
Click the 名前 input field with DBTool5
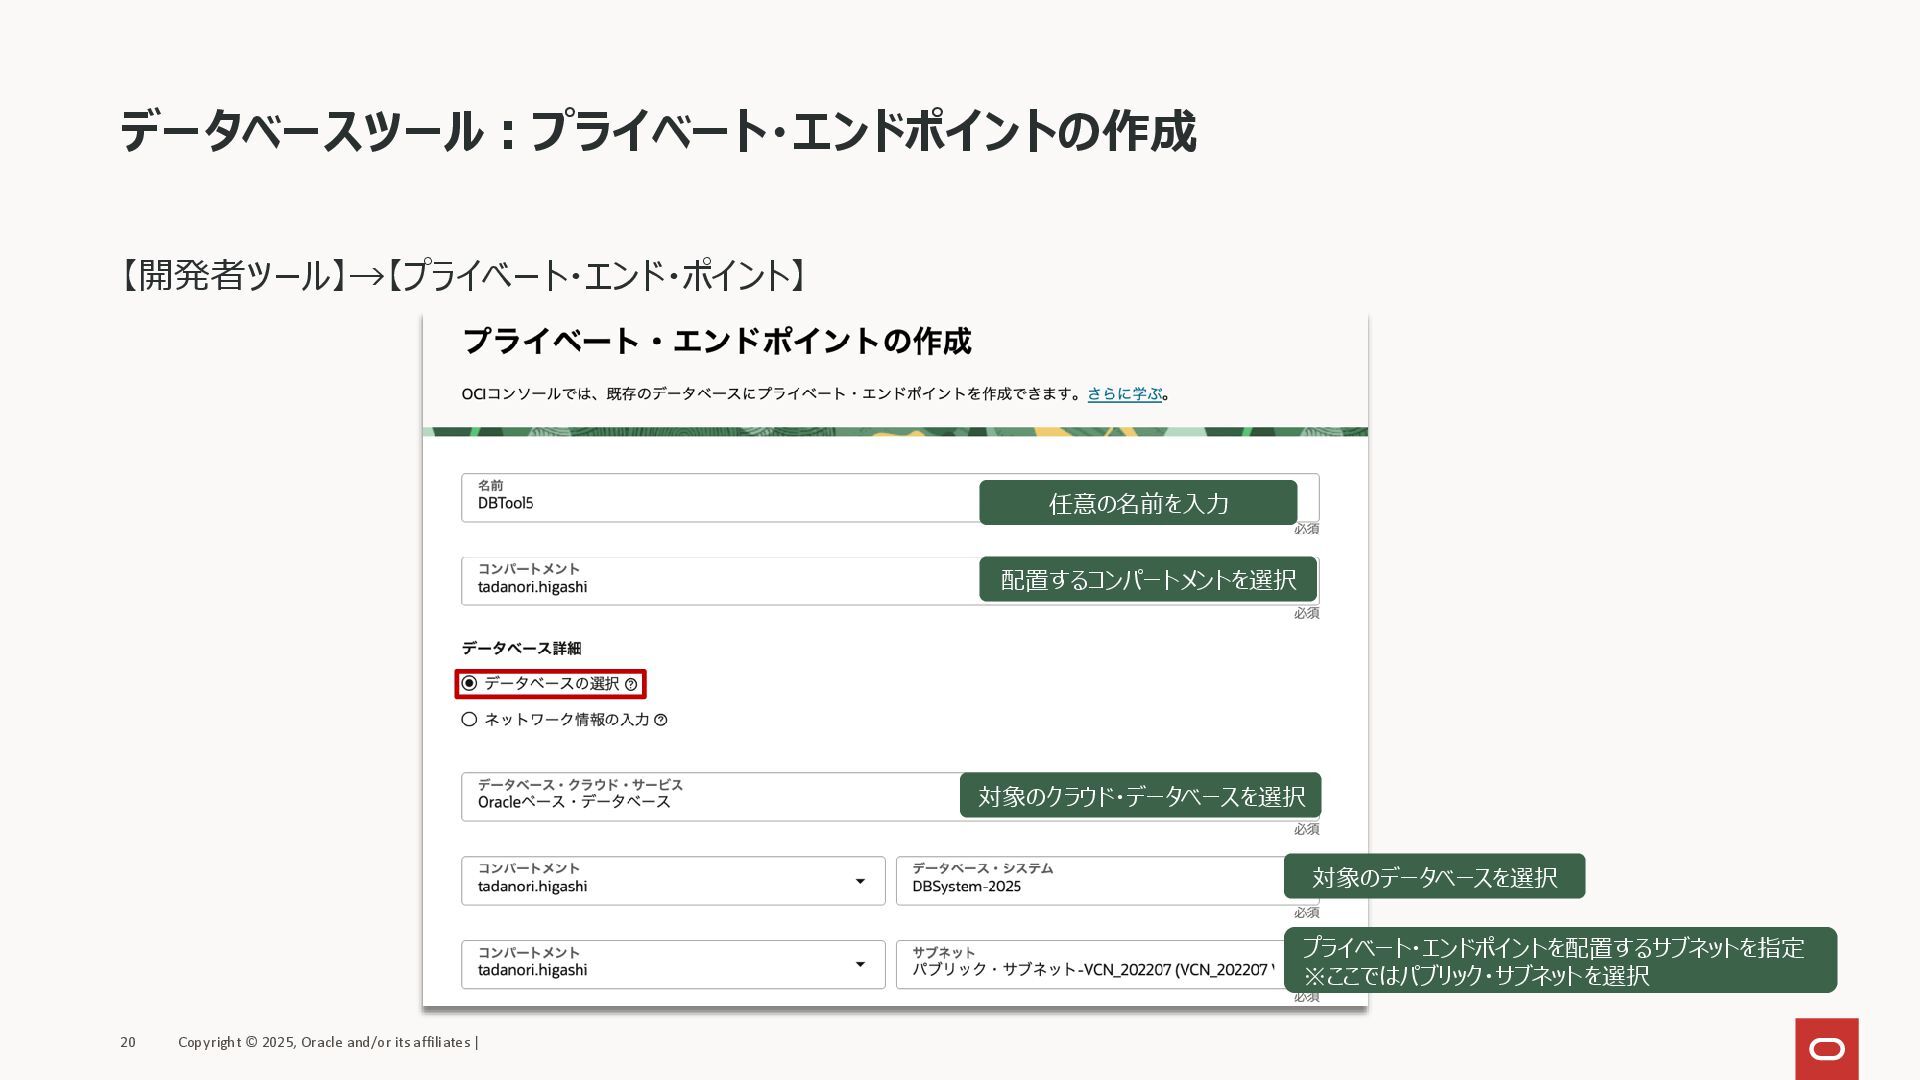890,498
